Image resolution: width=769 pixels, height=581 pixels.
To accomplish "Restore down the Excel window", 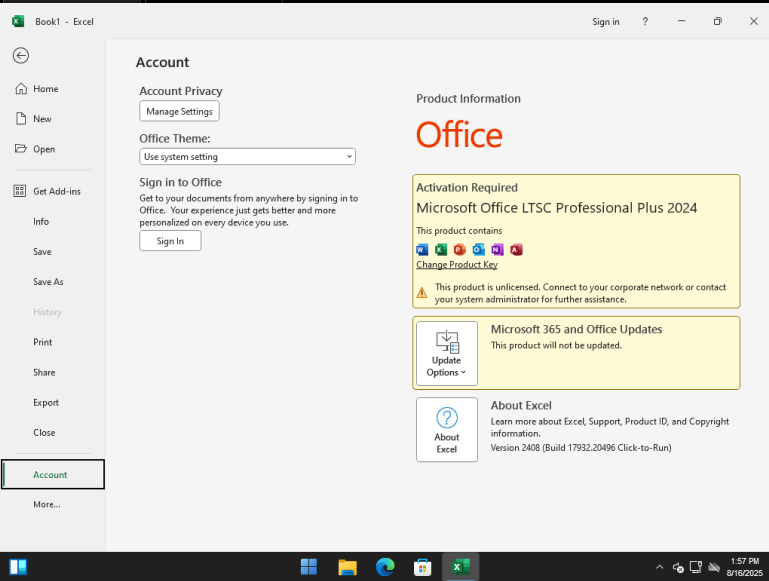I will [x=718, y=21].
